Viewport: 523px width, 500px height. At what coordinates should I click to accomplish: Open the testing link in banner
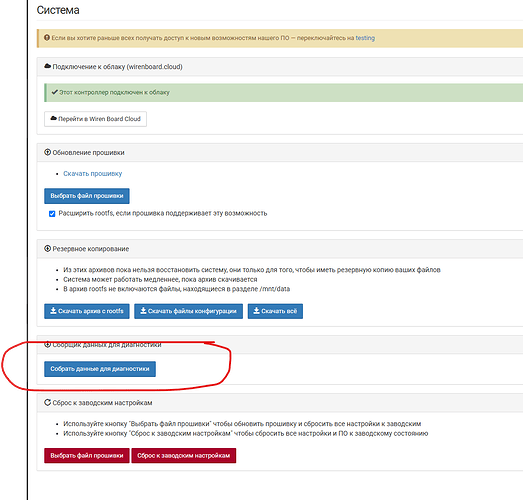(365, 38)
